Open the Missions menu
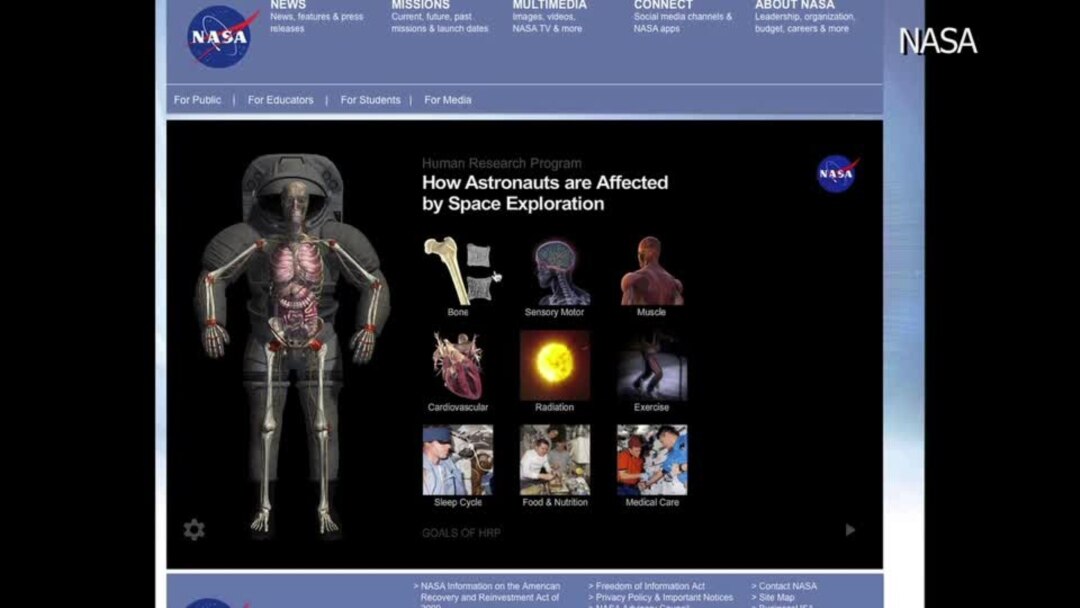Viewport: 1080px width, 608px height. pyautogui.click(x=420, y=6)
